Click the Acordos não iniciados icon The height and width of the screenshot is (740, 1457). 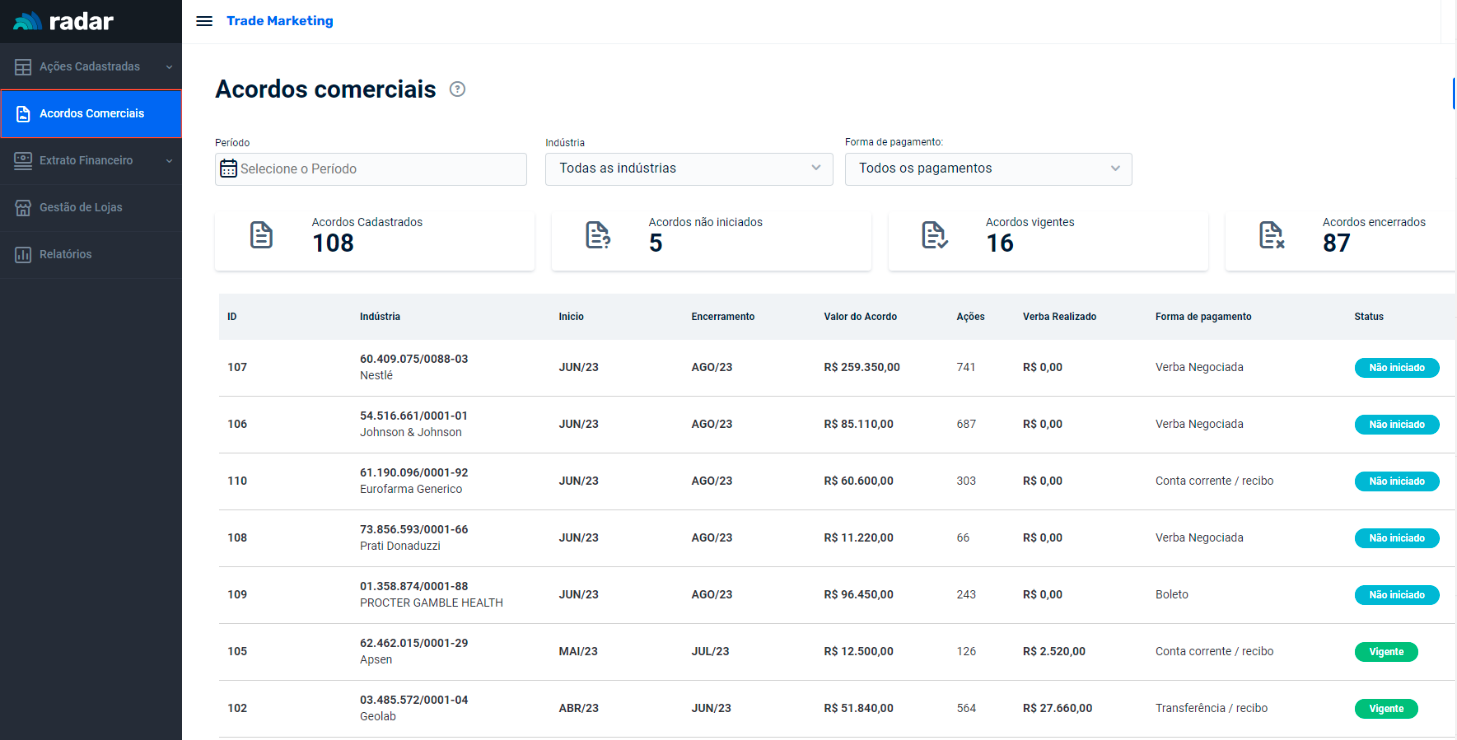pos(597,235)
